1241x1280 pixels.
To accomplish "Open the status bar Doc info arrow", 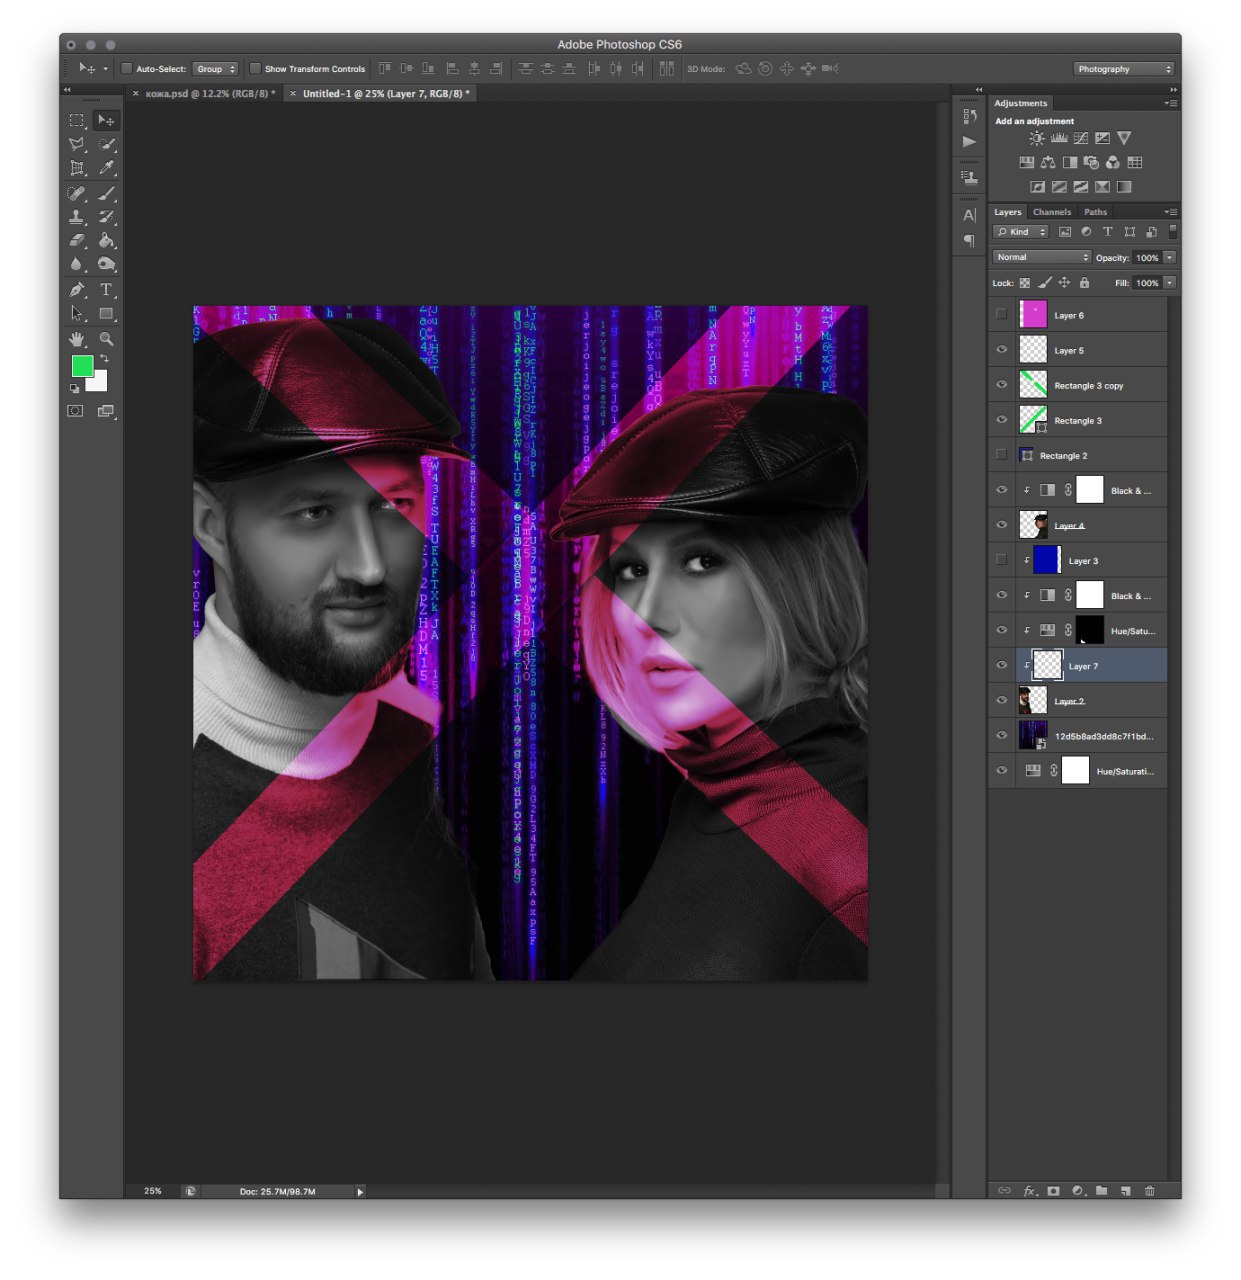I will click(360, 1191).
